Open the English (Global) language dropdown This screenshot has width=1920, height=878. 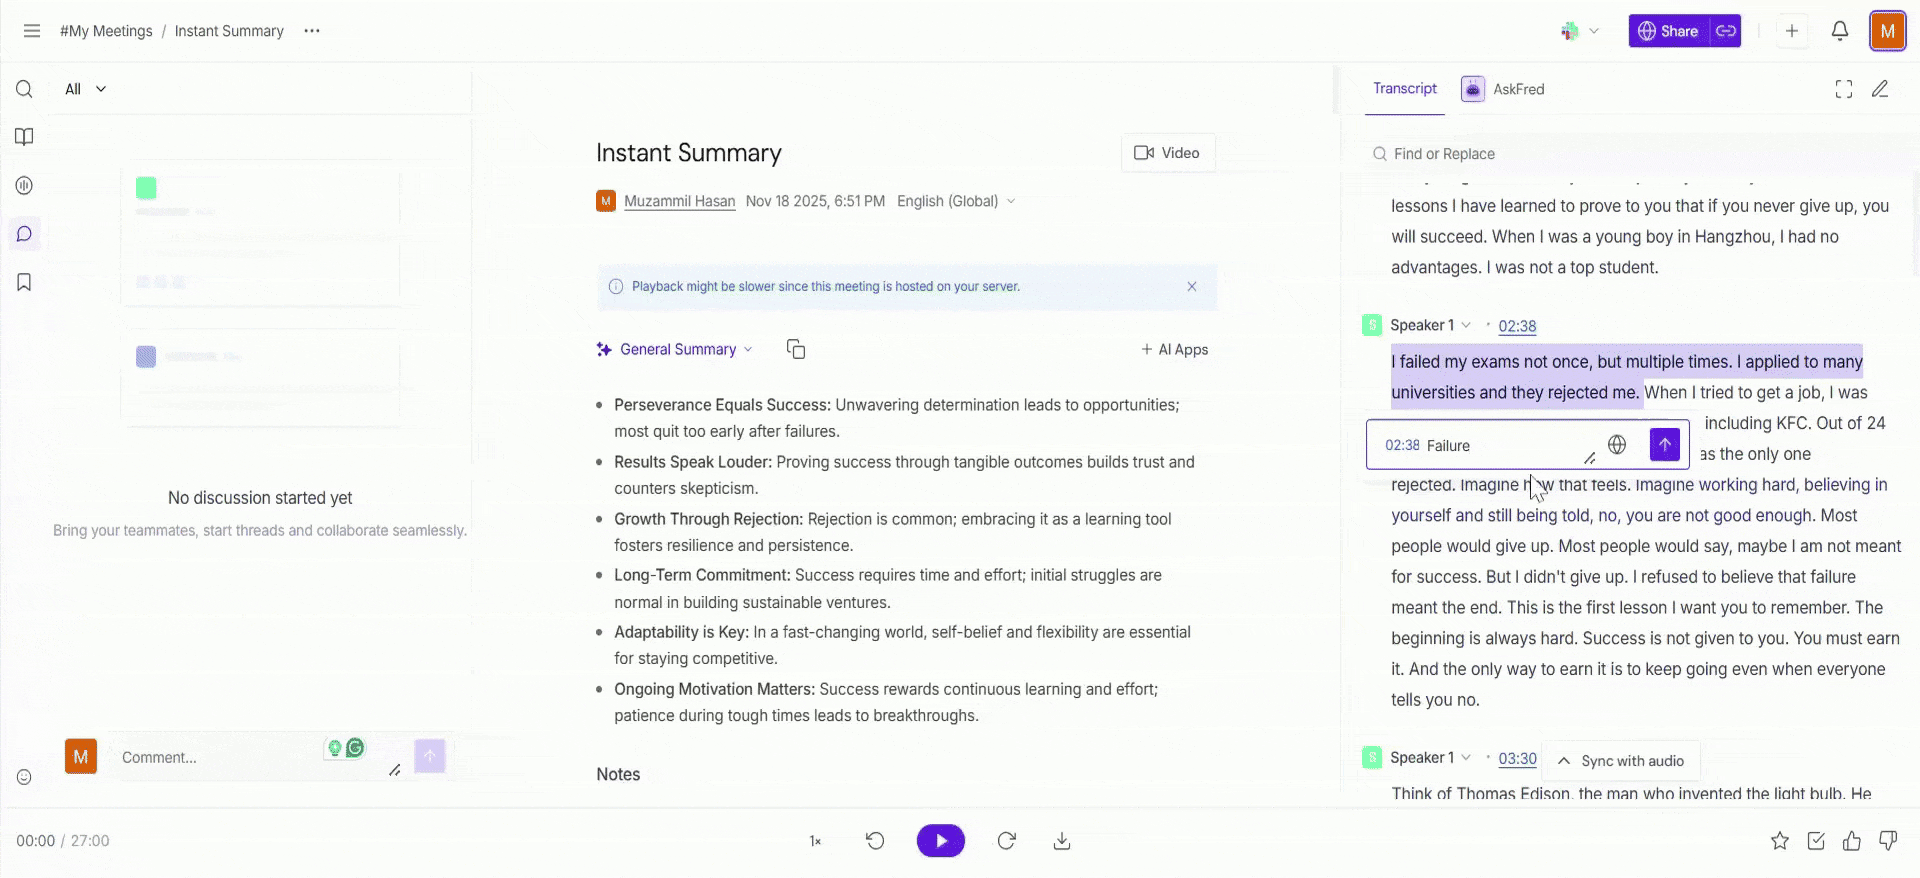(956, 201)
